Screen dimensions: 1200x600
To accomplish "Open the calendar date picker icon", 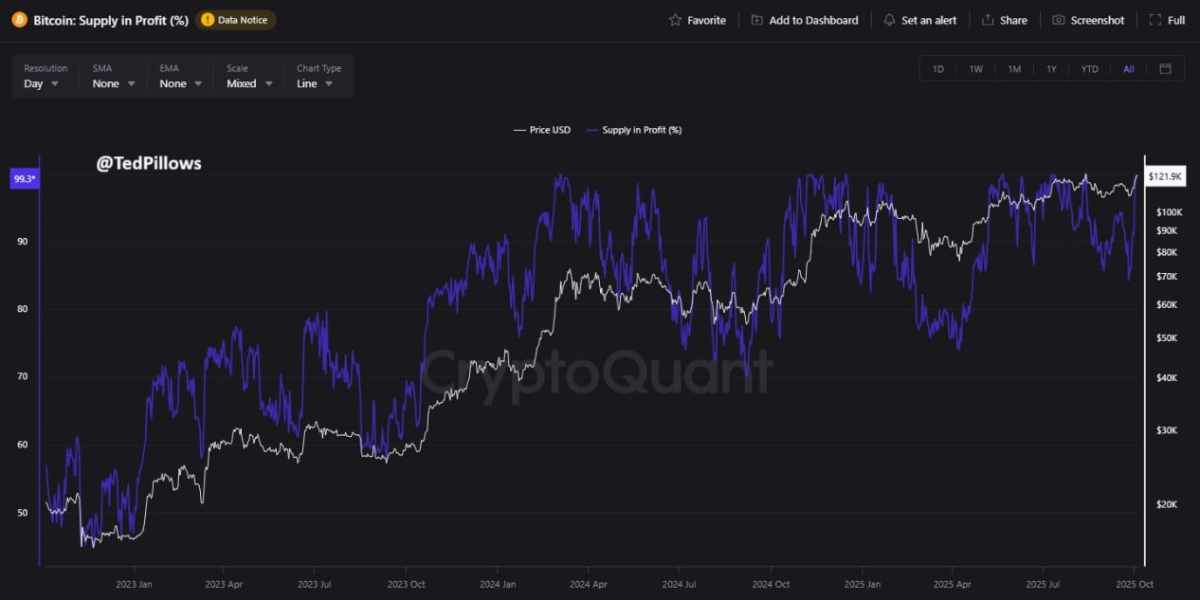I will 1165,69.
